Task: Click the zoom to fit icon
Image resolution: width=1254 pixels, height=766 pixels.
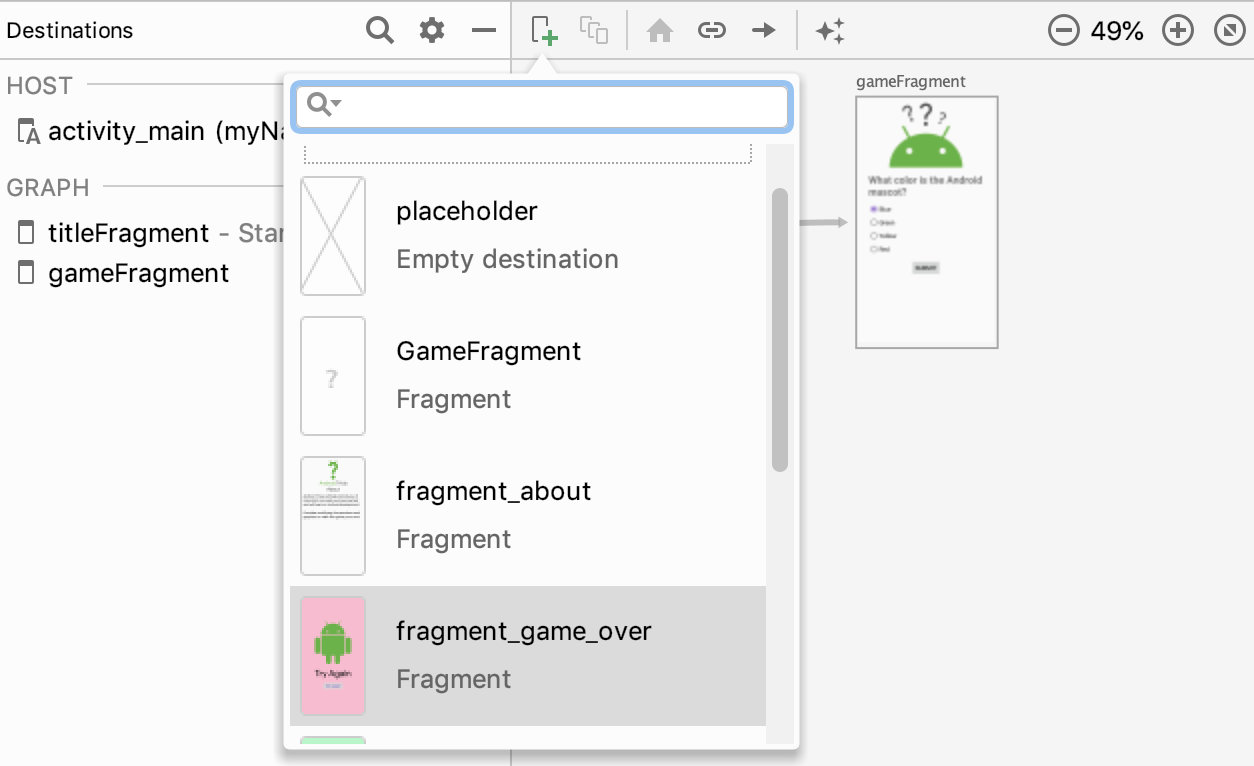Action: pyautogui.click(x=1229, y=31)
